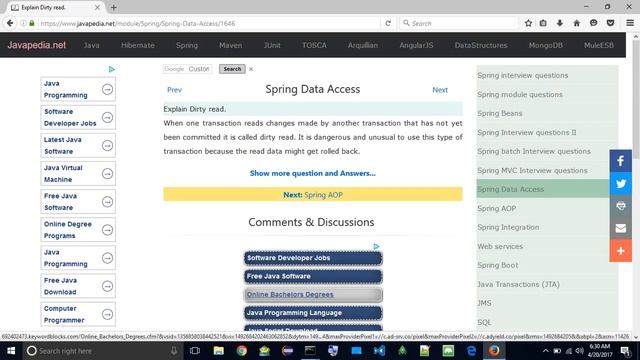Open the Pocket shield icon in toolbar
This screenshot has width=640, height=360.
(x=610, y=23)
